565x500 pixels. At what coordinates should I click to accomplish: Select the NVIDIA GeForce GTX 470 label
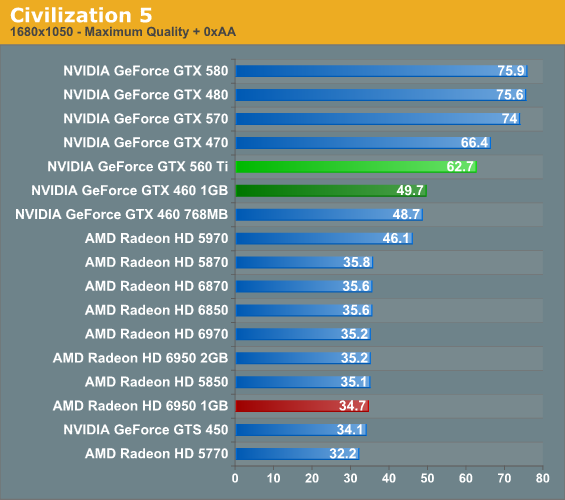[x=146, y=143]
